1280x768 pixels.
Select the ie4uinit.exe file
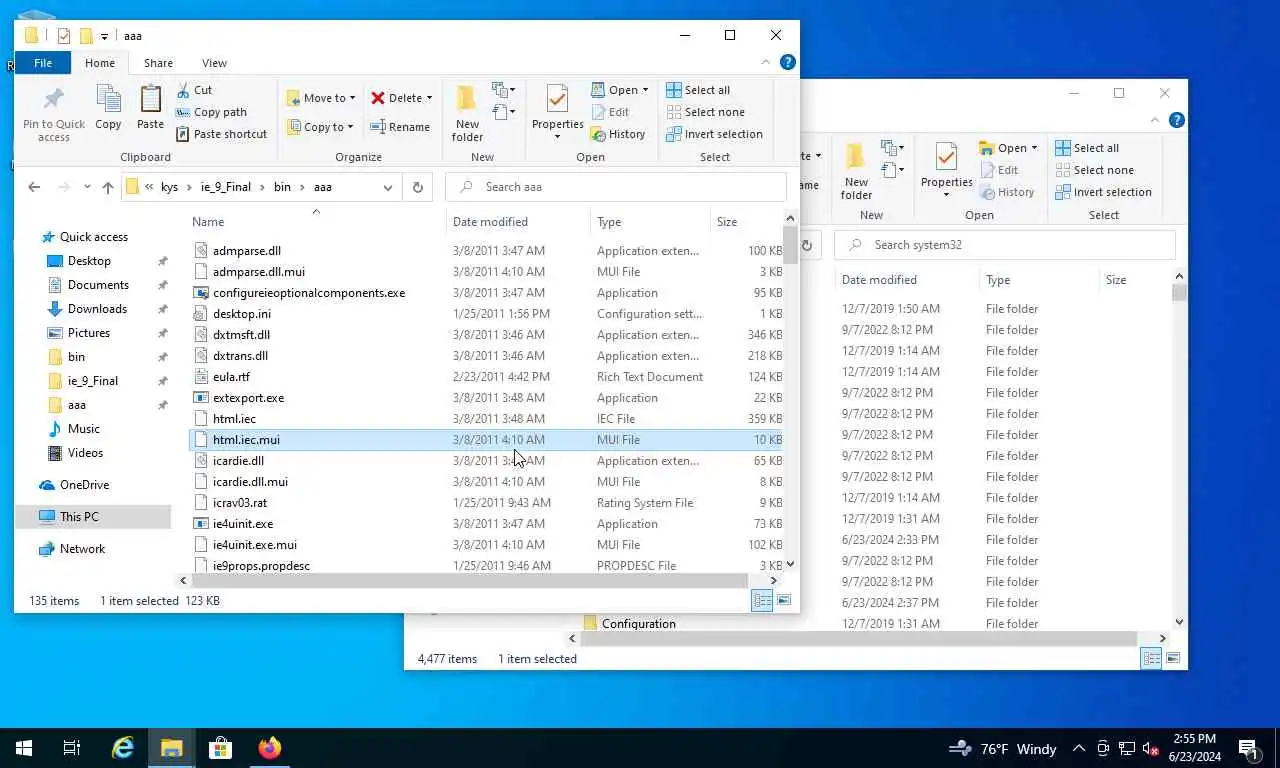(x=486, y=524)
